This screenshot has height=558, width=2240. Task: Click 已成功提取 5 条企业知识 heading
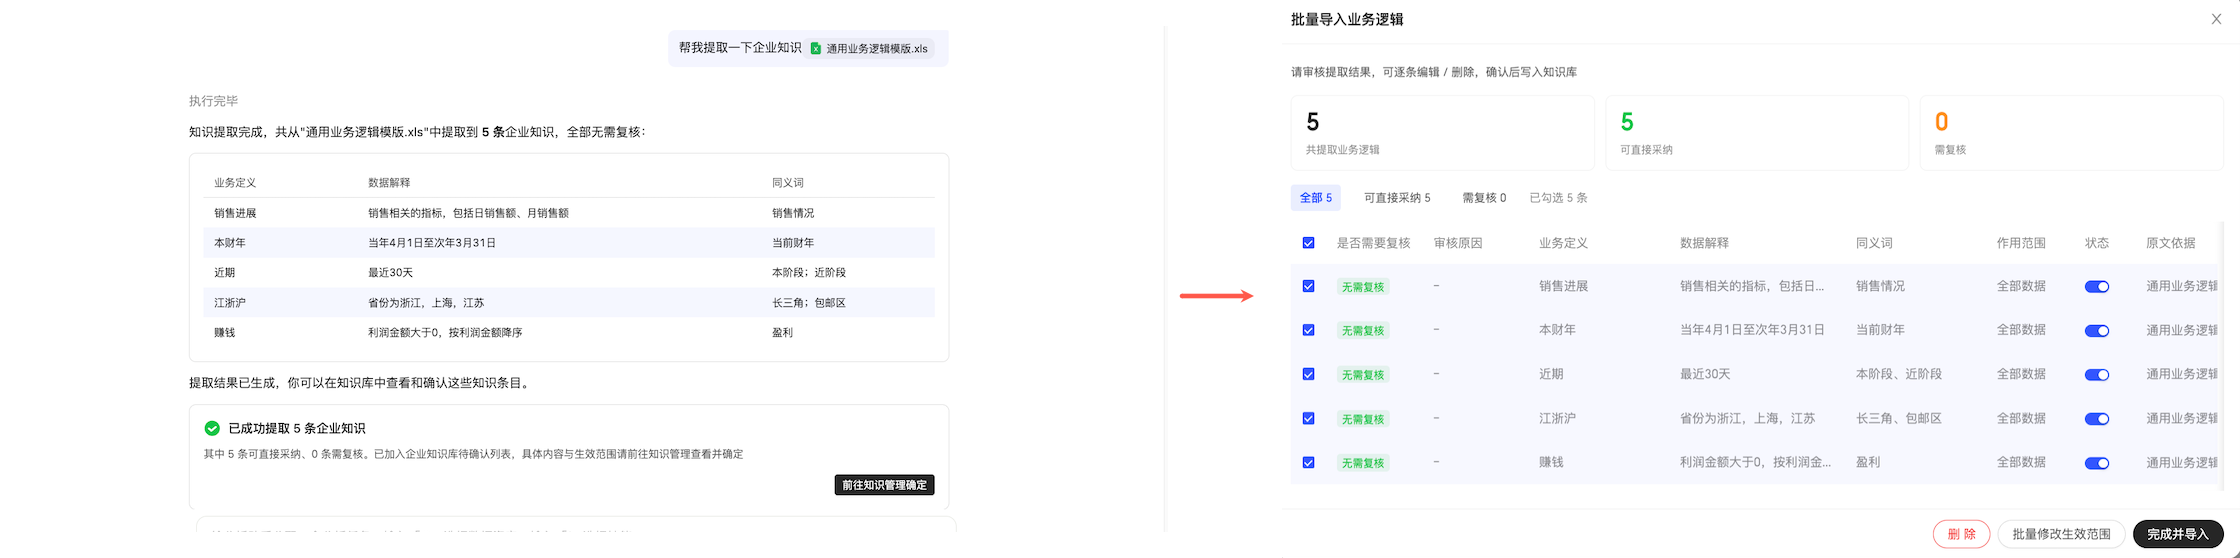tap(297, 428)
